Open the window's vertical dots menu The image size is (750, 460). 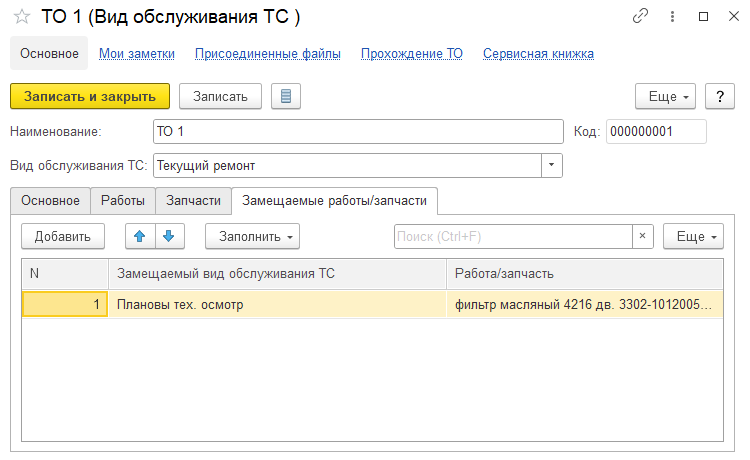tap(671, 17)
